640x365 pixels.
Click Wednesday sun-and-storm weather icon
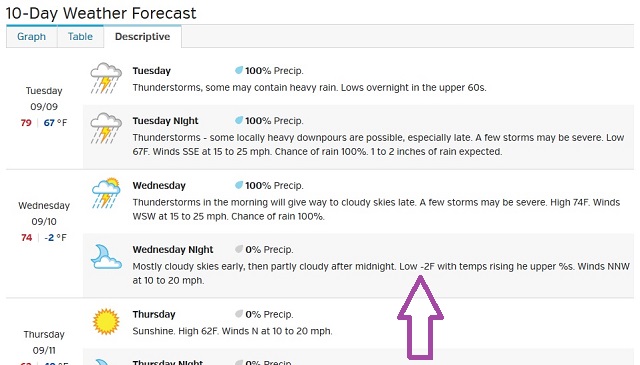pos(106,193)
